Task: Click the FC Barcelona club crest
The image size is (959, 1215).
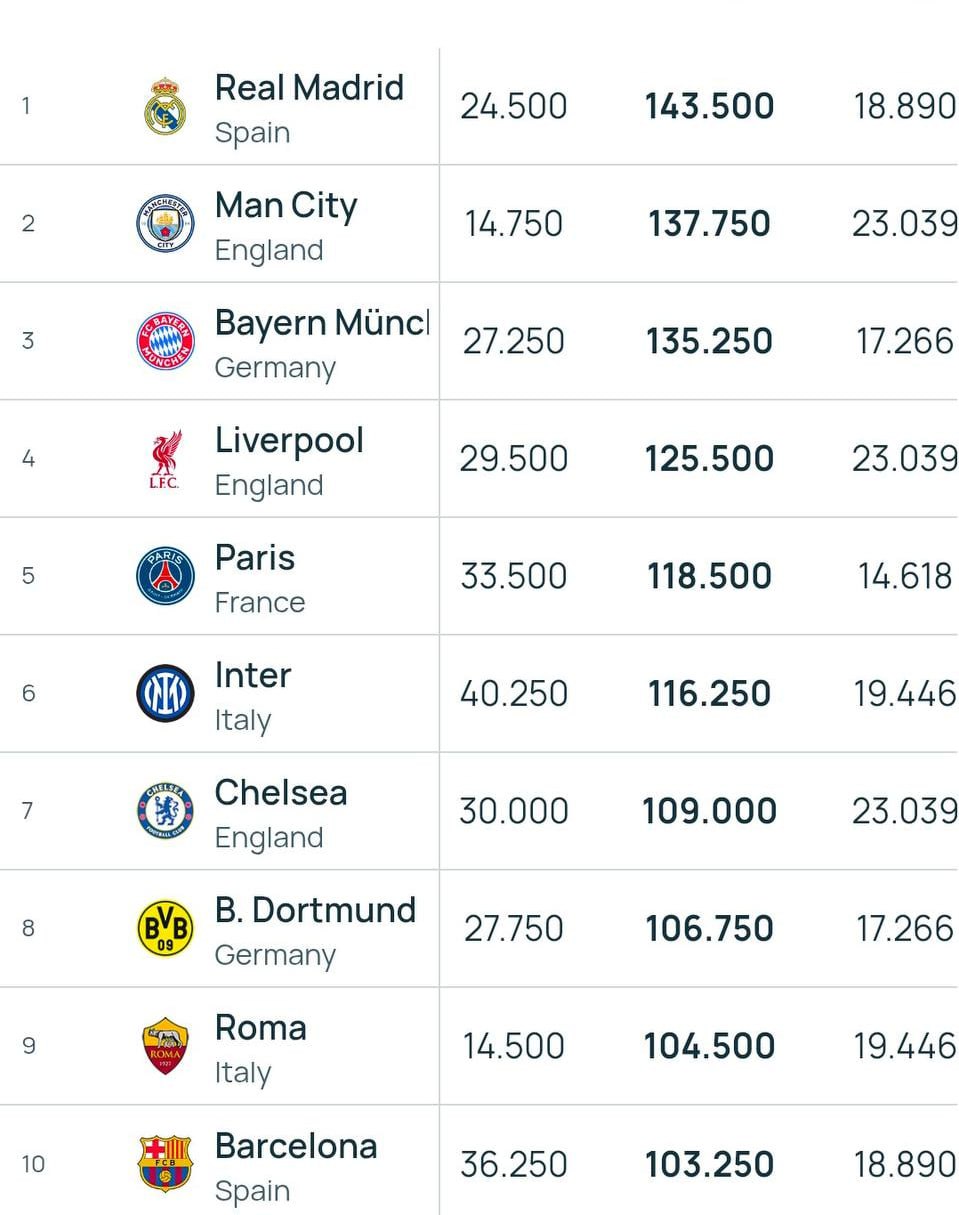Action: click(x=165, y=1163)
